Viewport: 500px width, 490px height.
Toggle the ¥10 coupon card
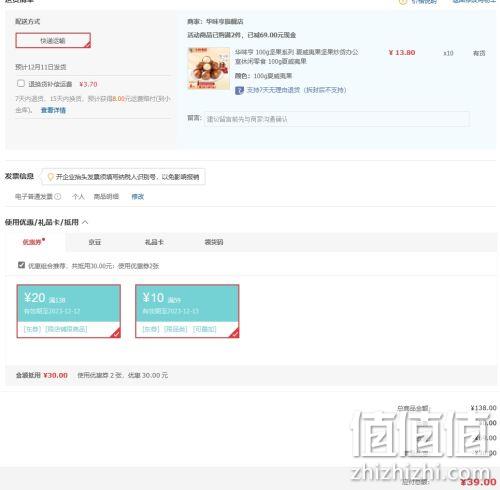coord(187,311)
